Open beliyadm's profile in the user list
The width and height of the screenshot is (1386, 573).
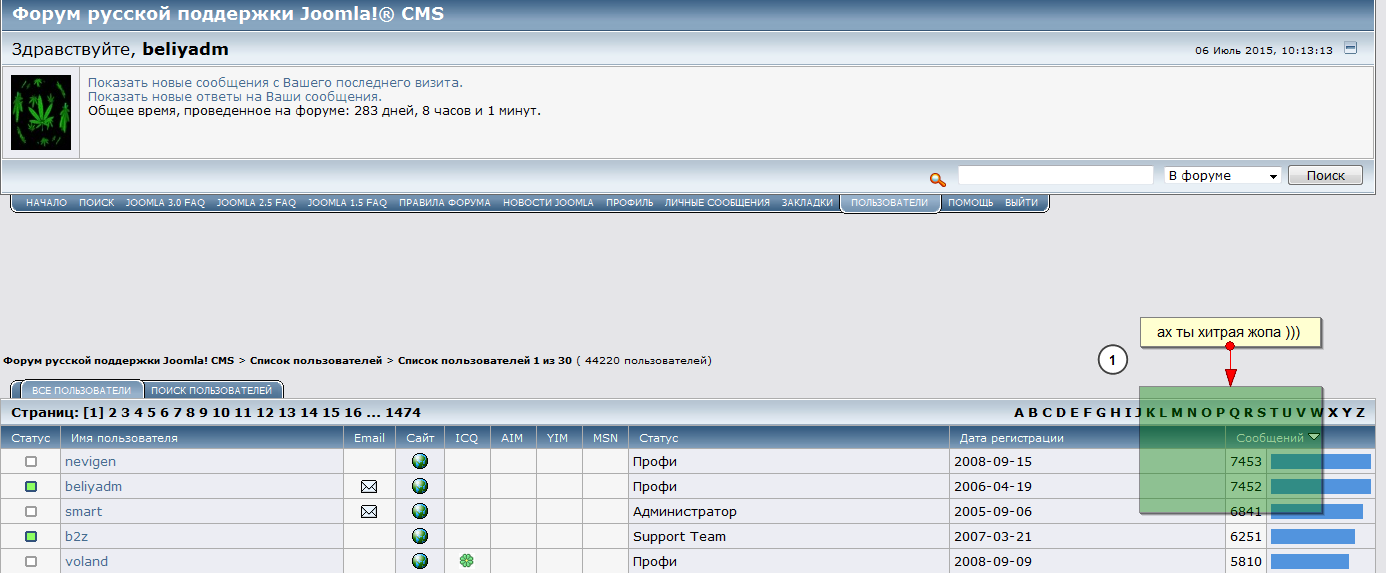click(93, 487)
